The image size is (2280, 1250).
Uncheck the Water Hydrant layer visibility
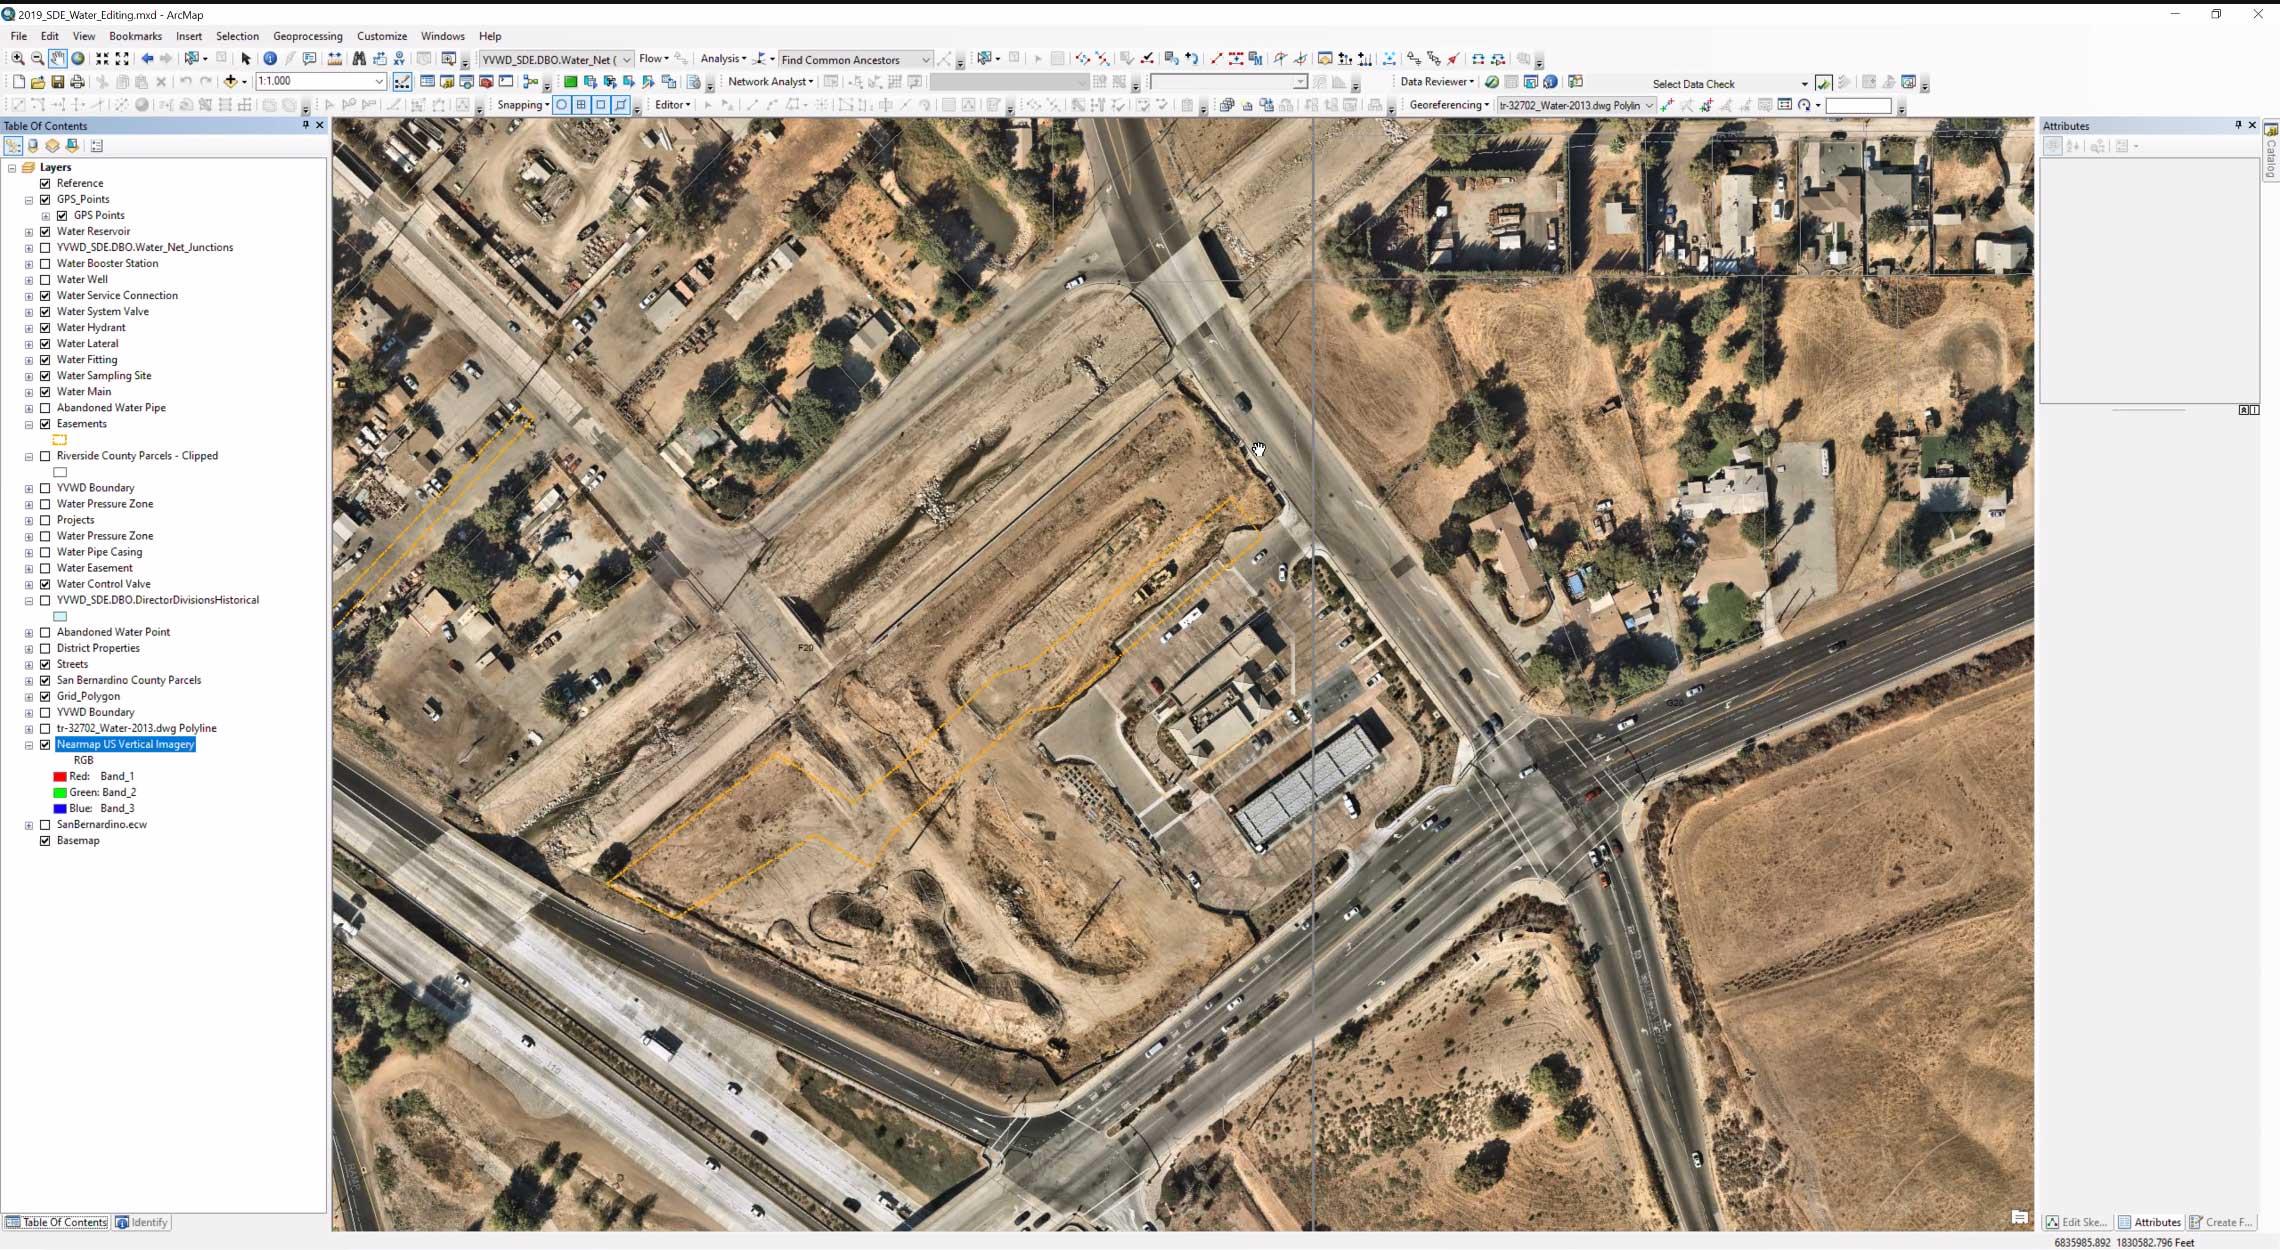pyautogui.click(x=45, y=327)
